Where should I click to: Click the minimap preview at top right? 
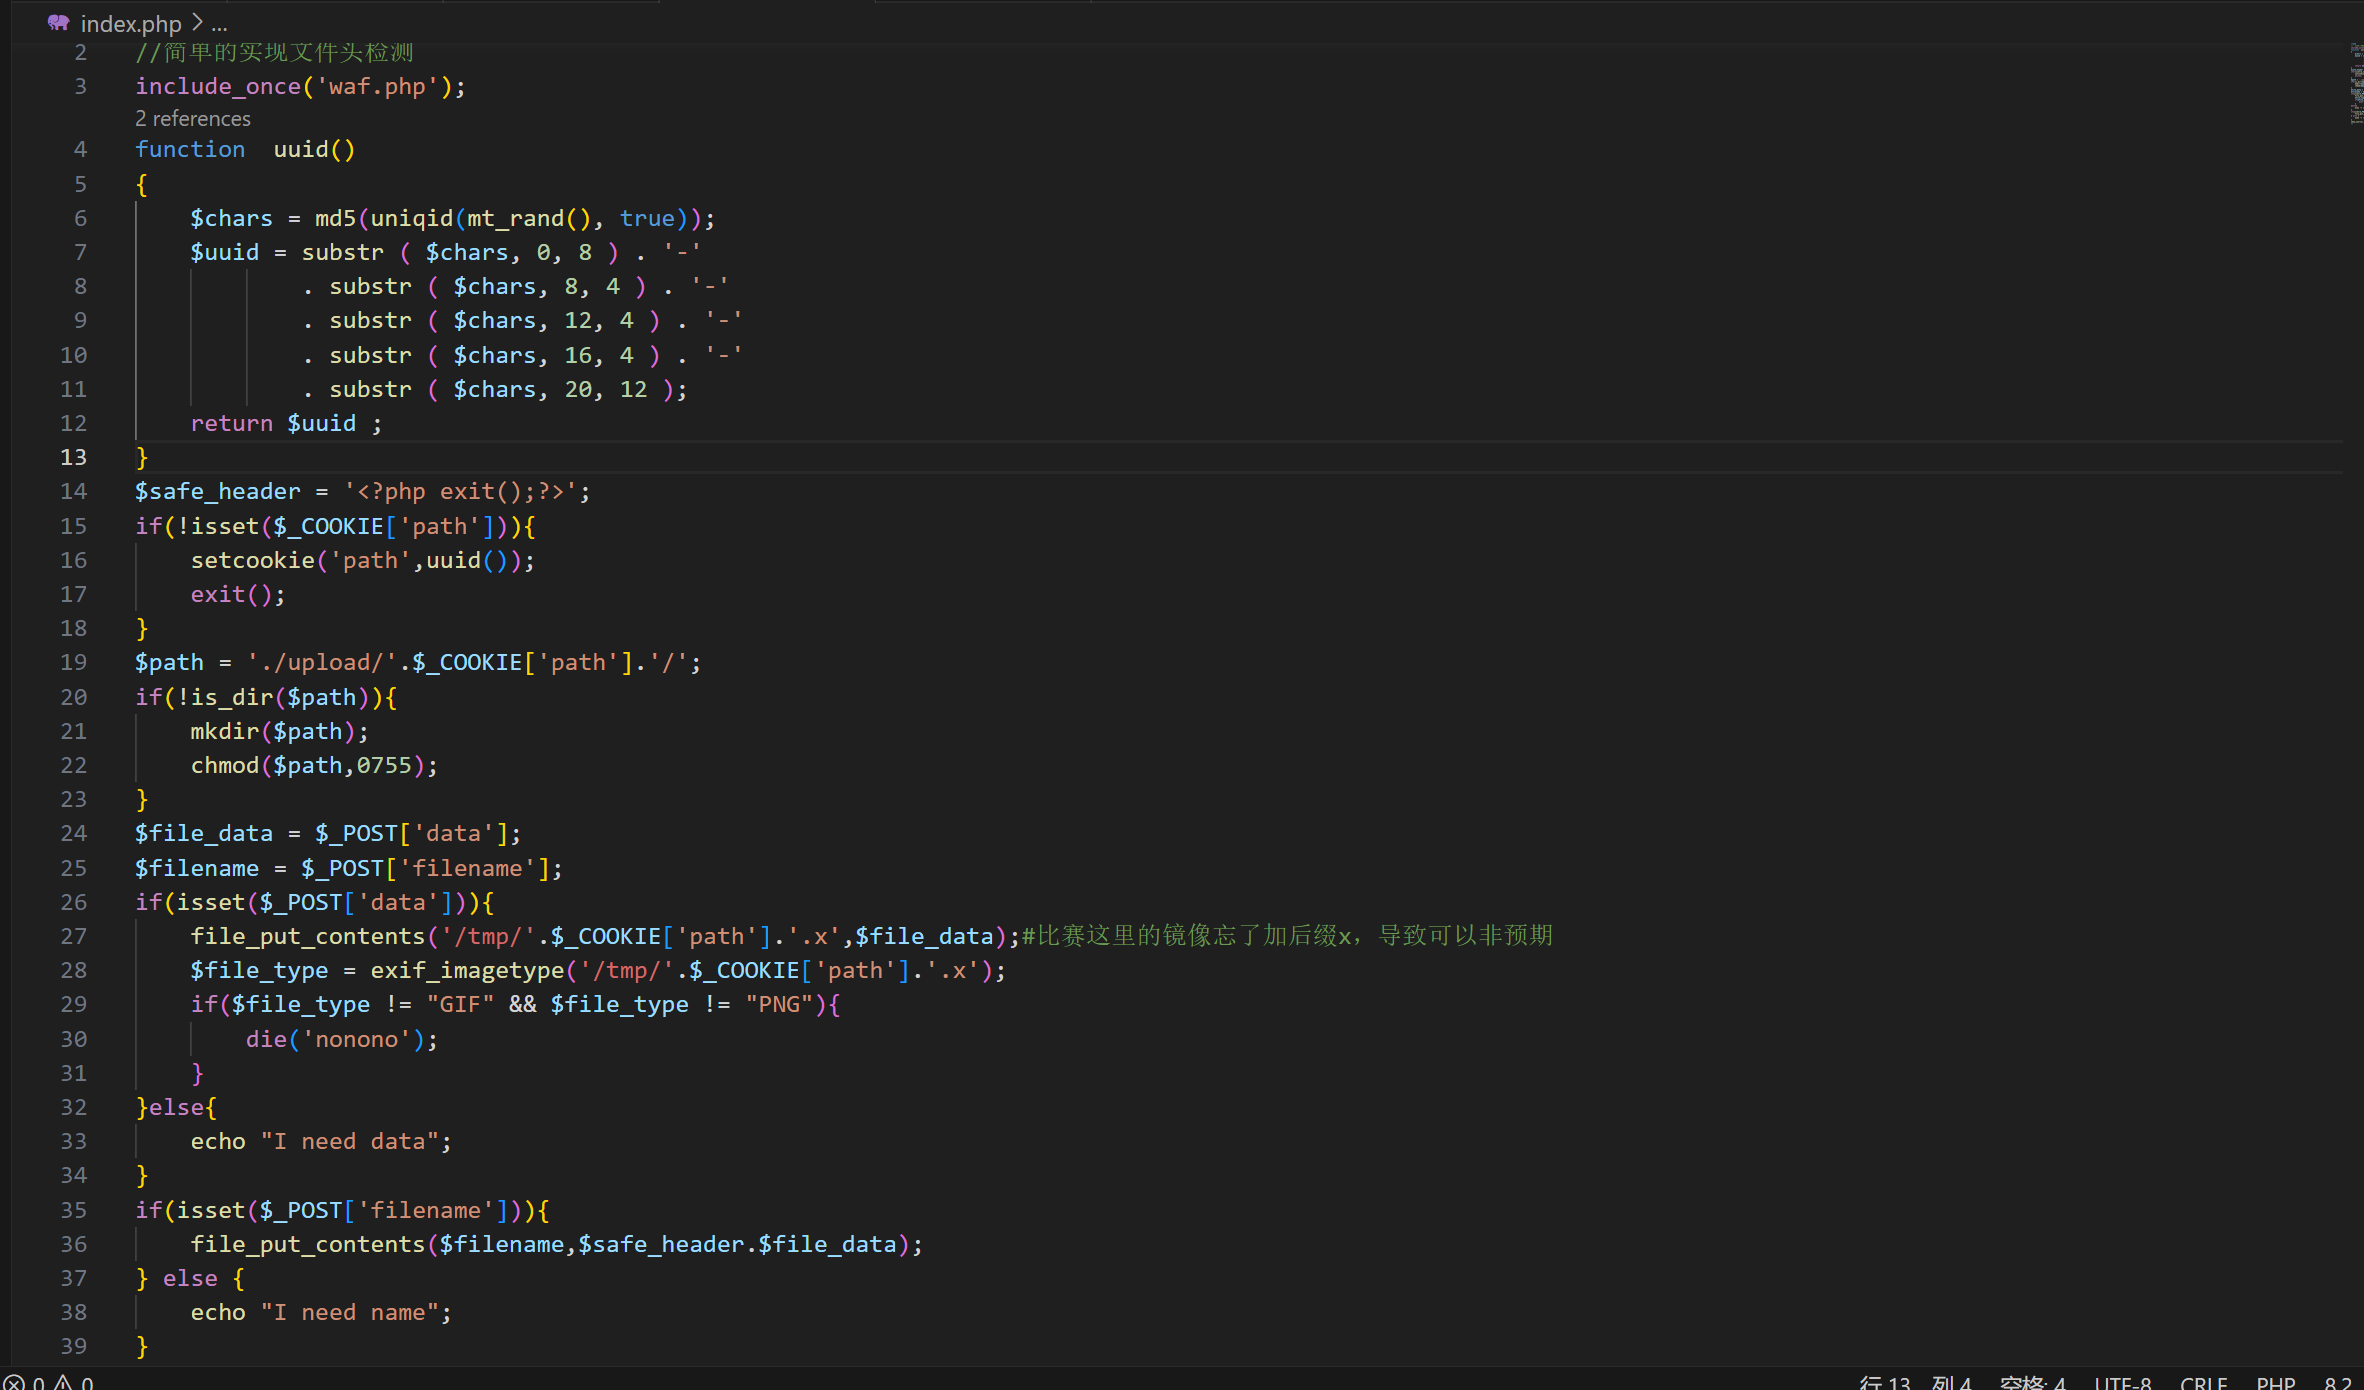pyautogui.click(x=2356, y=85)
